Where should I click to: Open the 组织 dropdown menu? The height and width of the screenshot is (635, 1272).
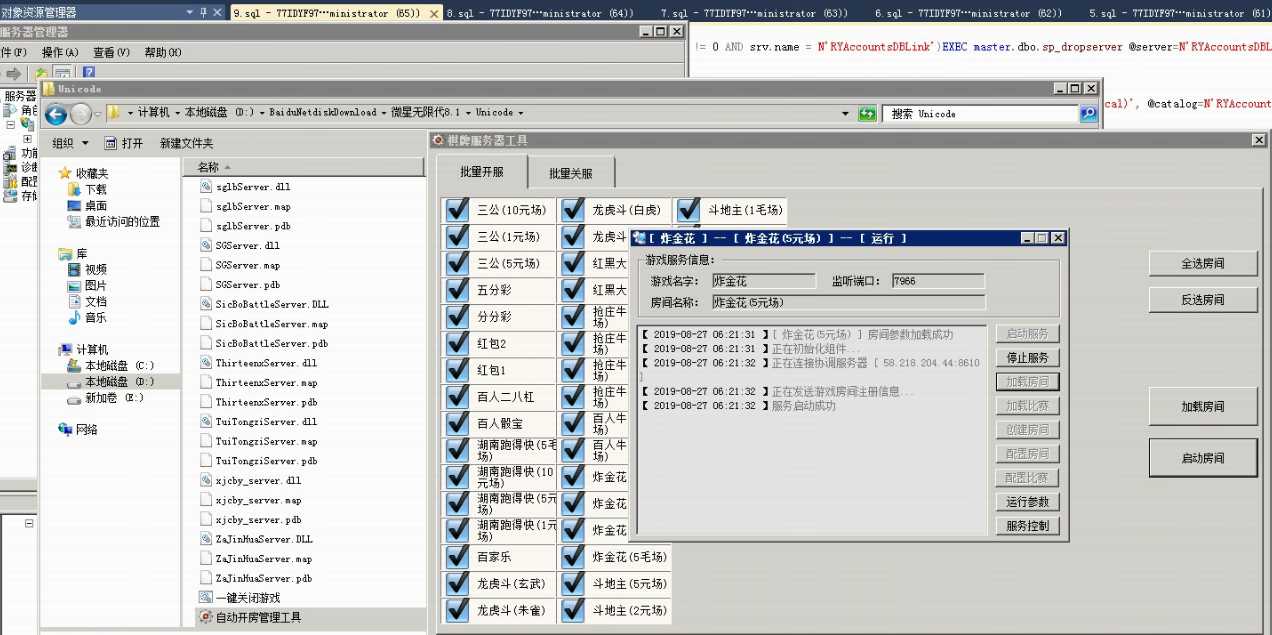click(70, 143)
